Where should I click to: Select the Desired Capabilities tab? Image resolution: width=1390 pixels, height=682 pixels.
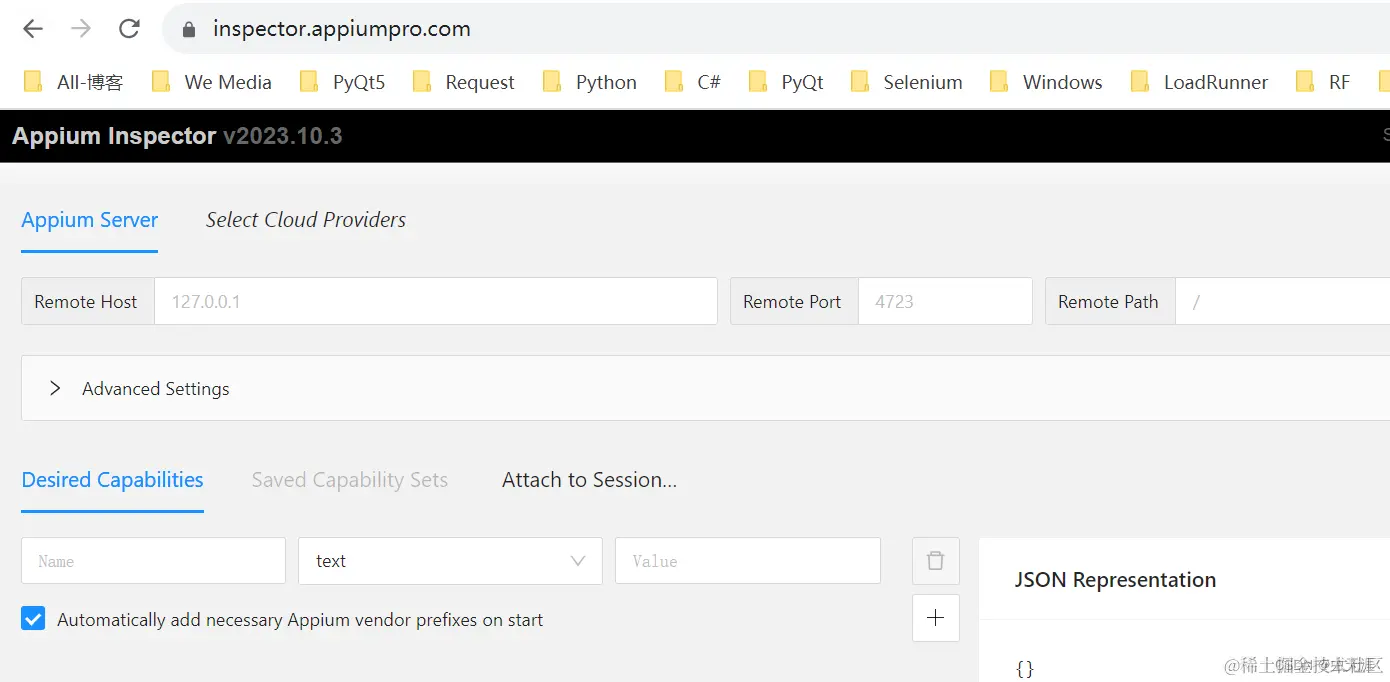[x=112, y=480]
